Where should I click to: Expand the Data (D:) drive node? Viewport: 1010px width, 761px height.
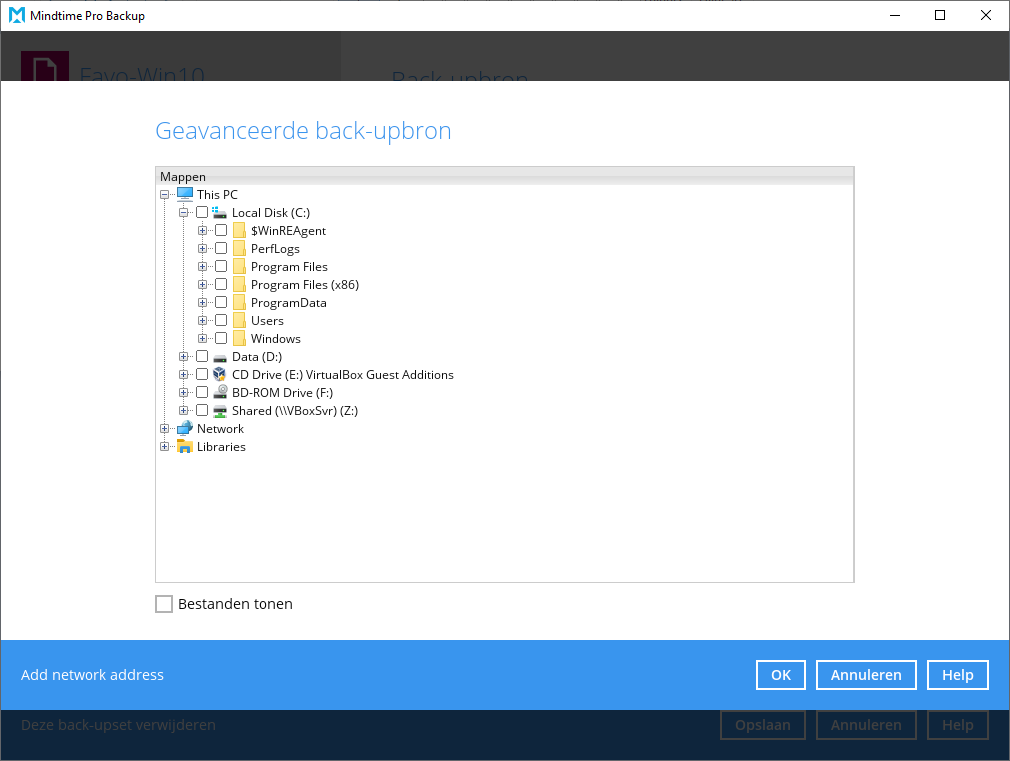(184, 357)
